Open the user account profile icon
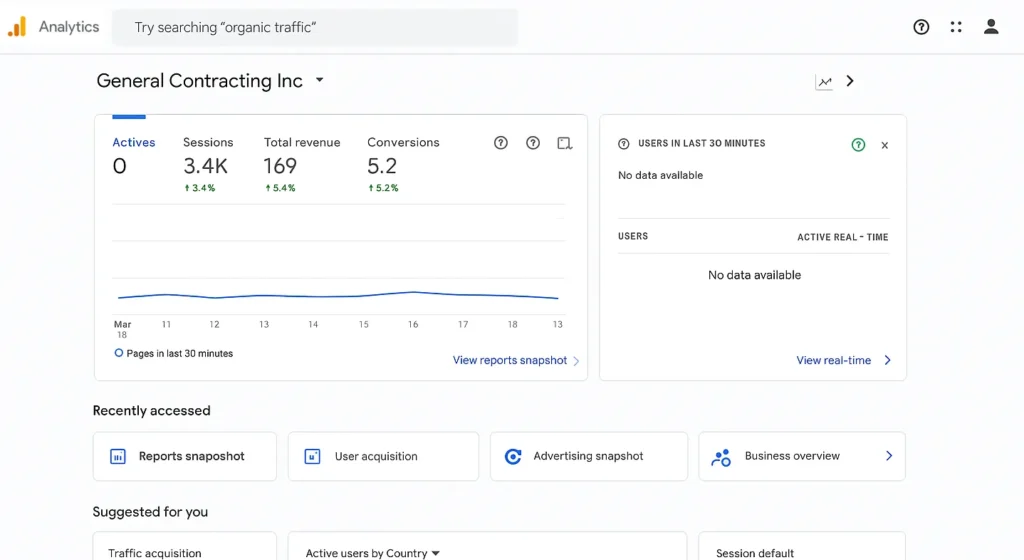The width and height of the screenshot is (1024, 560). (x=991, y=27)
